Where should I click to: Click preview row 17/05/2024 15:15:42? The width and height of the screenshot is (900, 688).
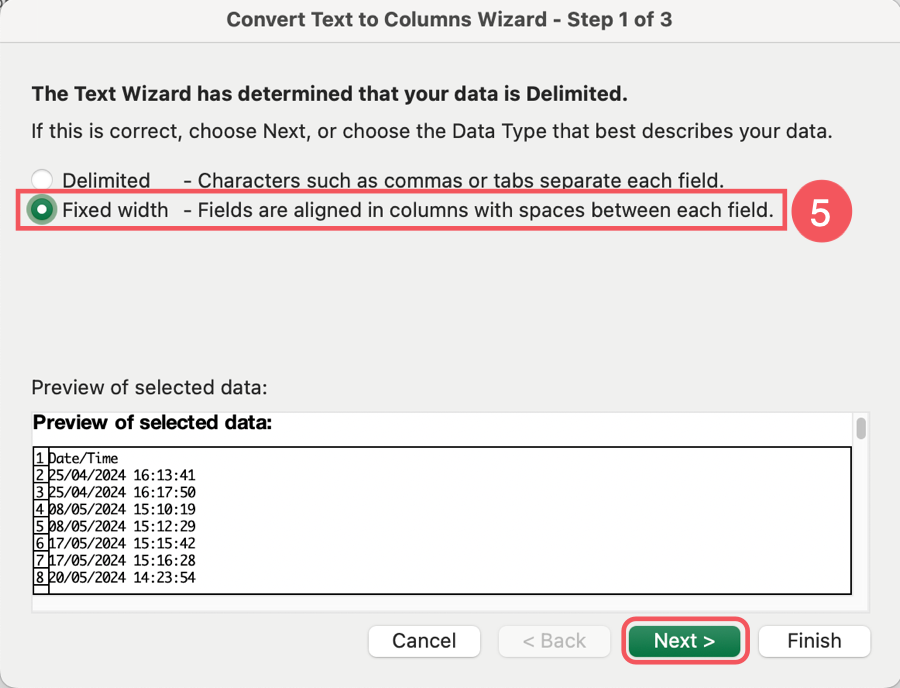(x=122, y=543)
